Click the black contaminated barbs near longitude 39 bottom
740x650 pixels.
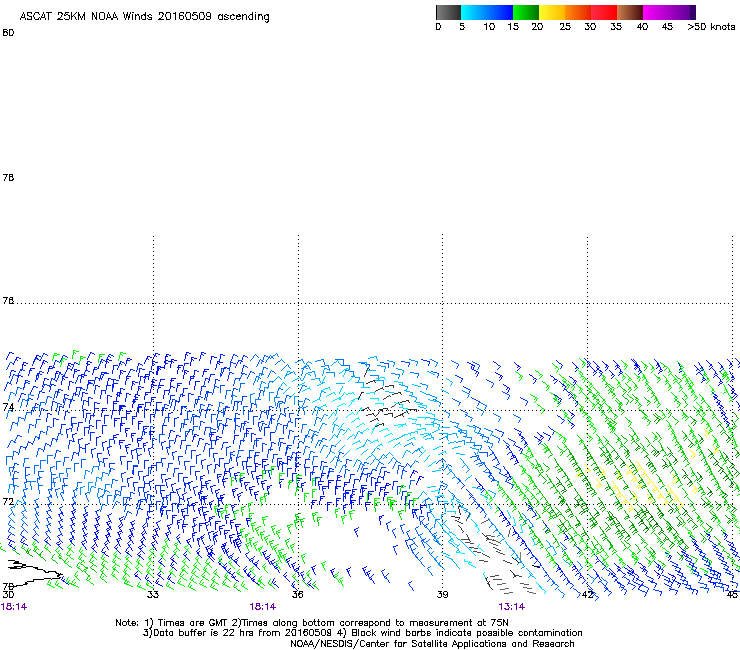tap(496, 550)
